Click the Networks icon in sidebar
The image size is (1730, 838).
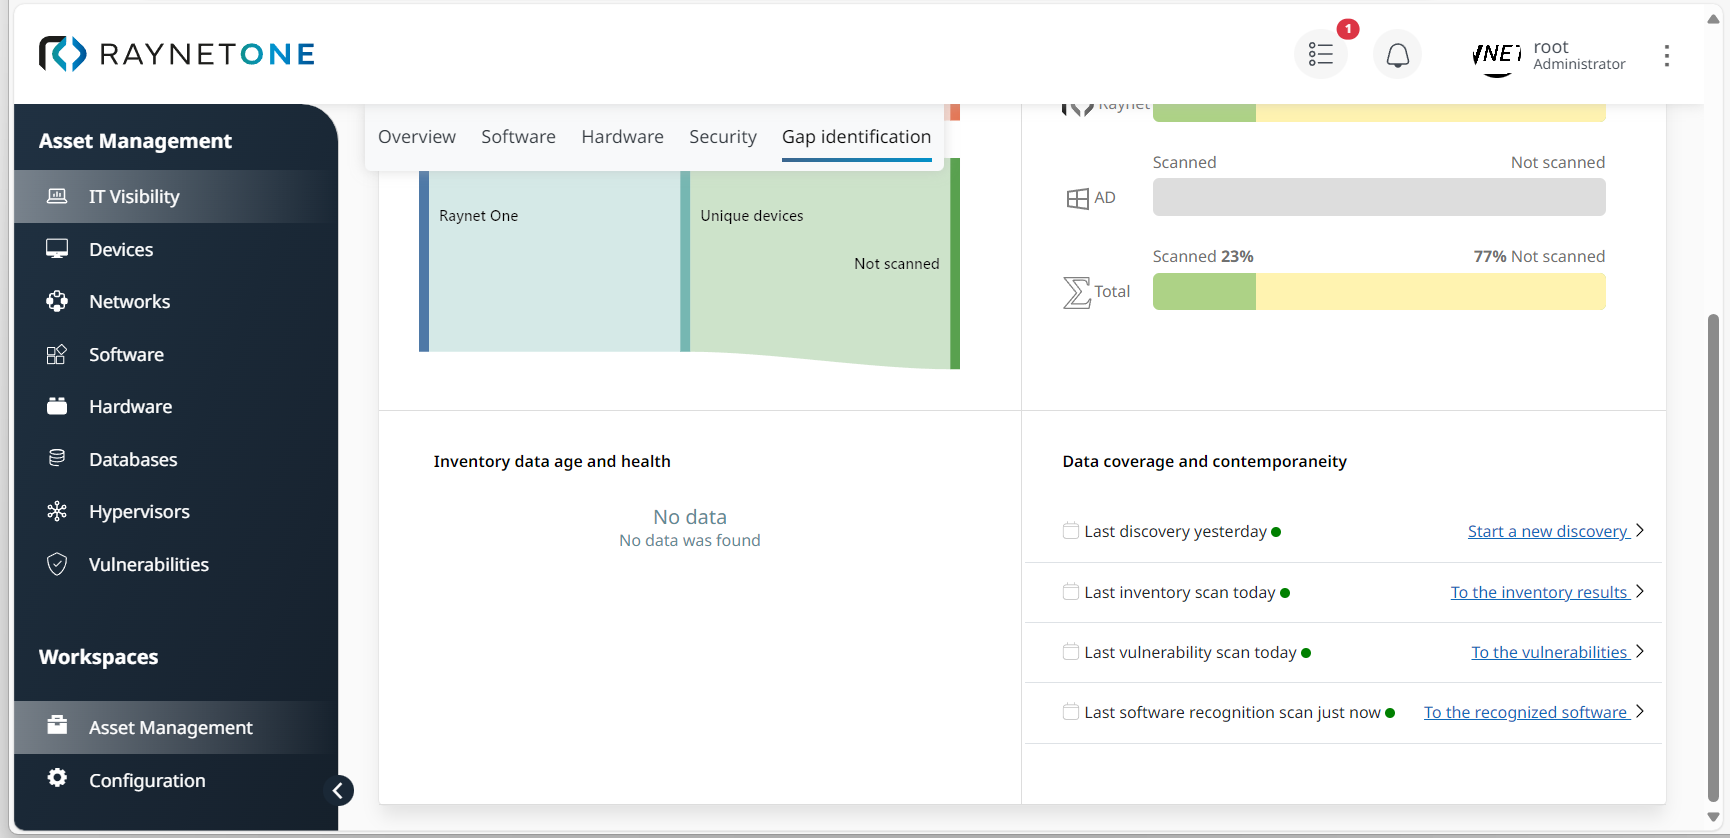(57, 301)
